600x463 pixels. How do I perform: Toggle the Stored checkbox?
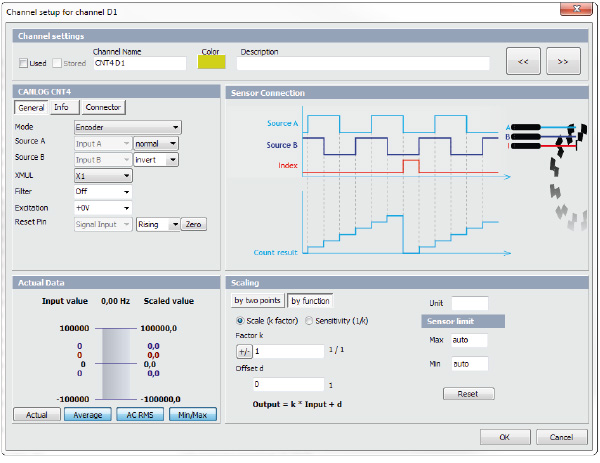pos(57,63)
